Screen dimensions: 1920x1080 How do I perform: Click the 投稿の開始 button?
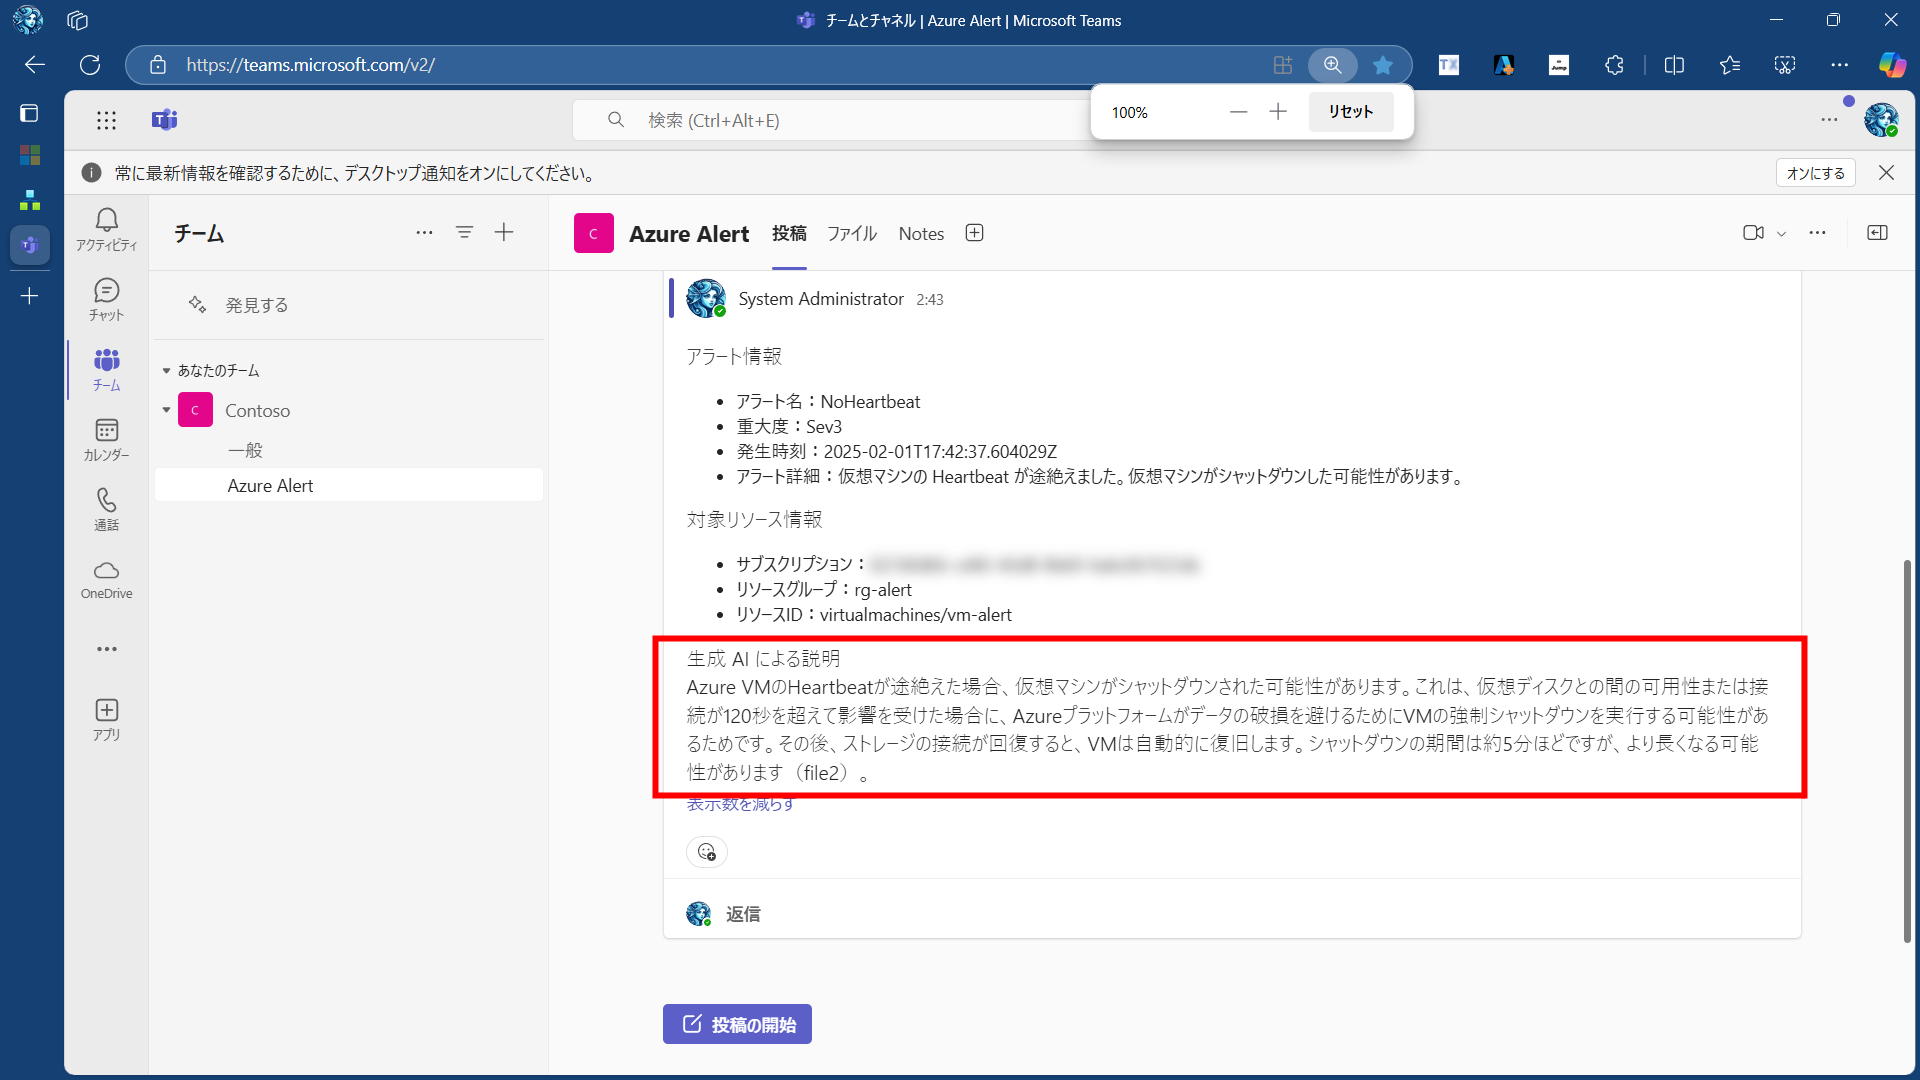coord(737,1024)
